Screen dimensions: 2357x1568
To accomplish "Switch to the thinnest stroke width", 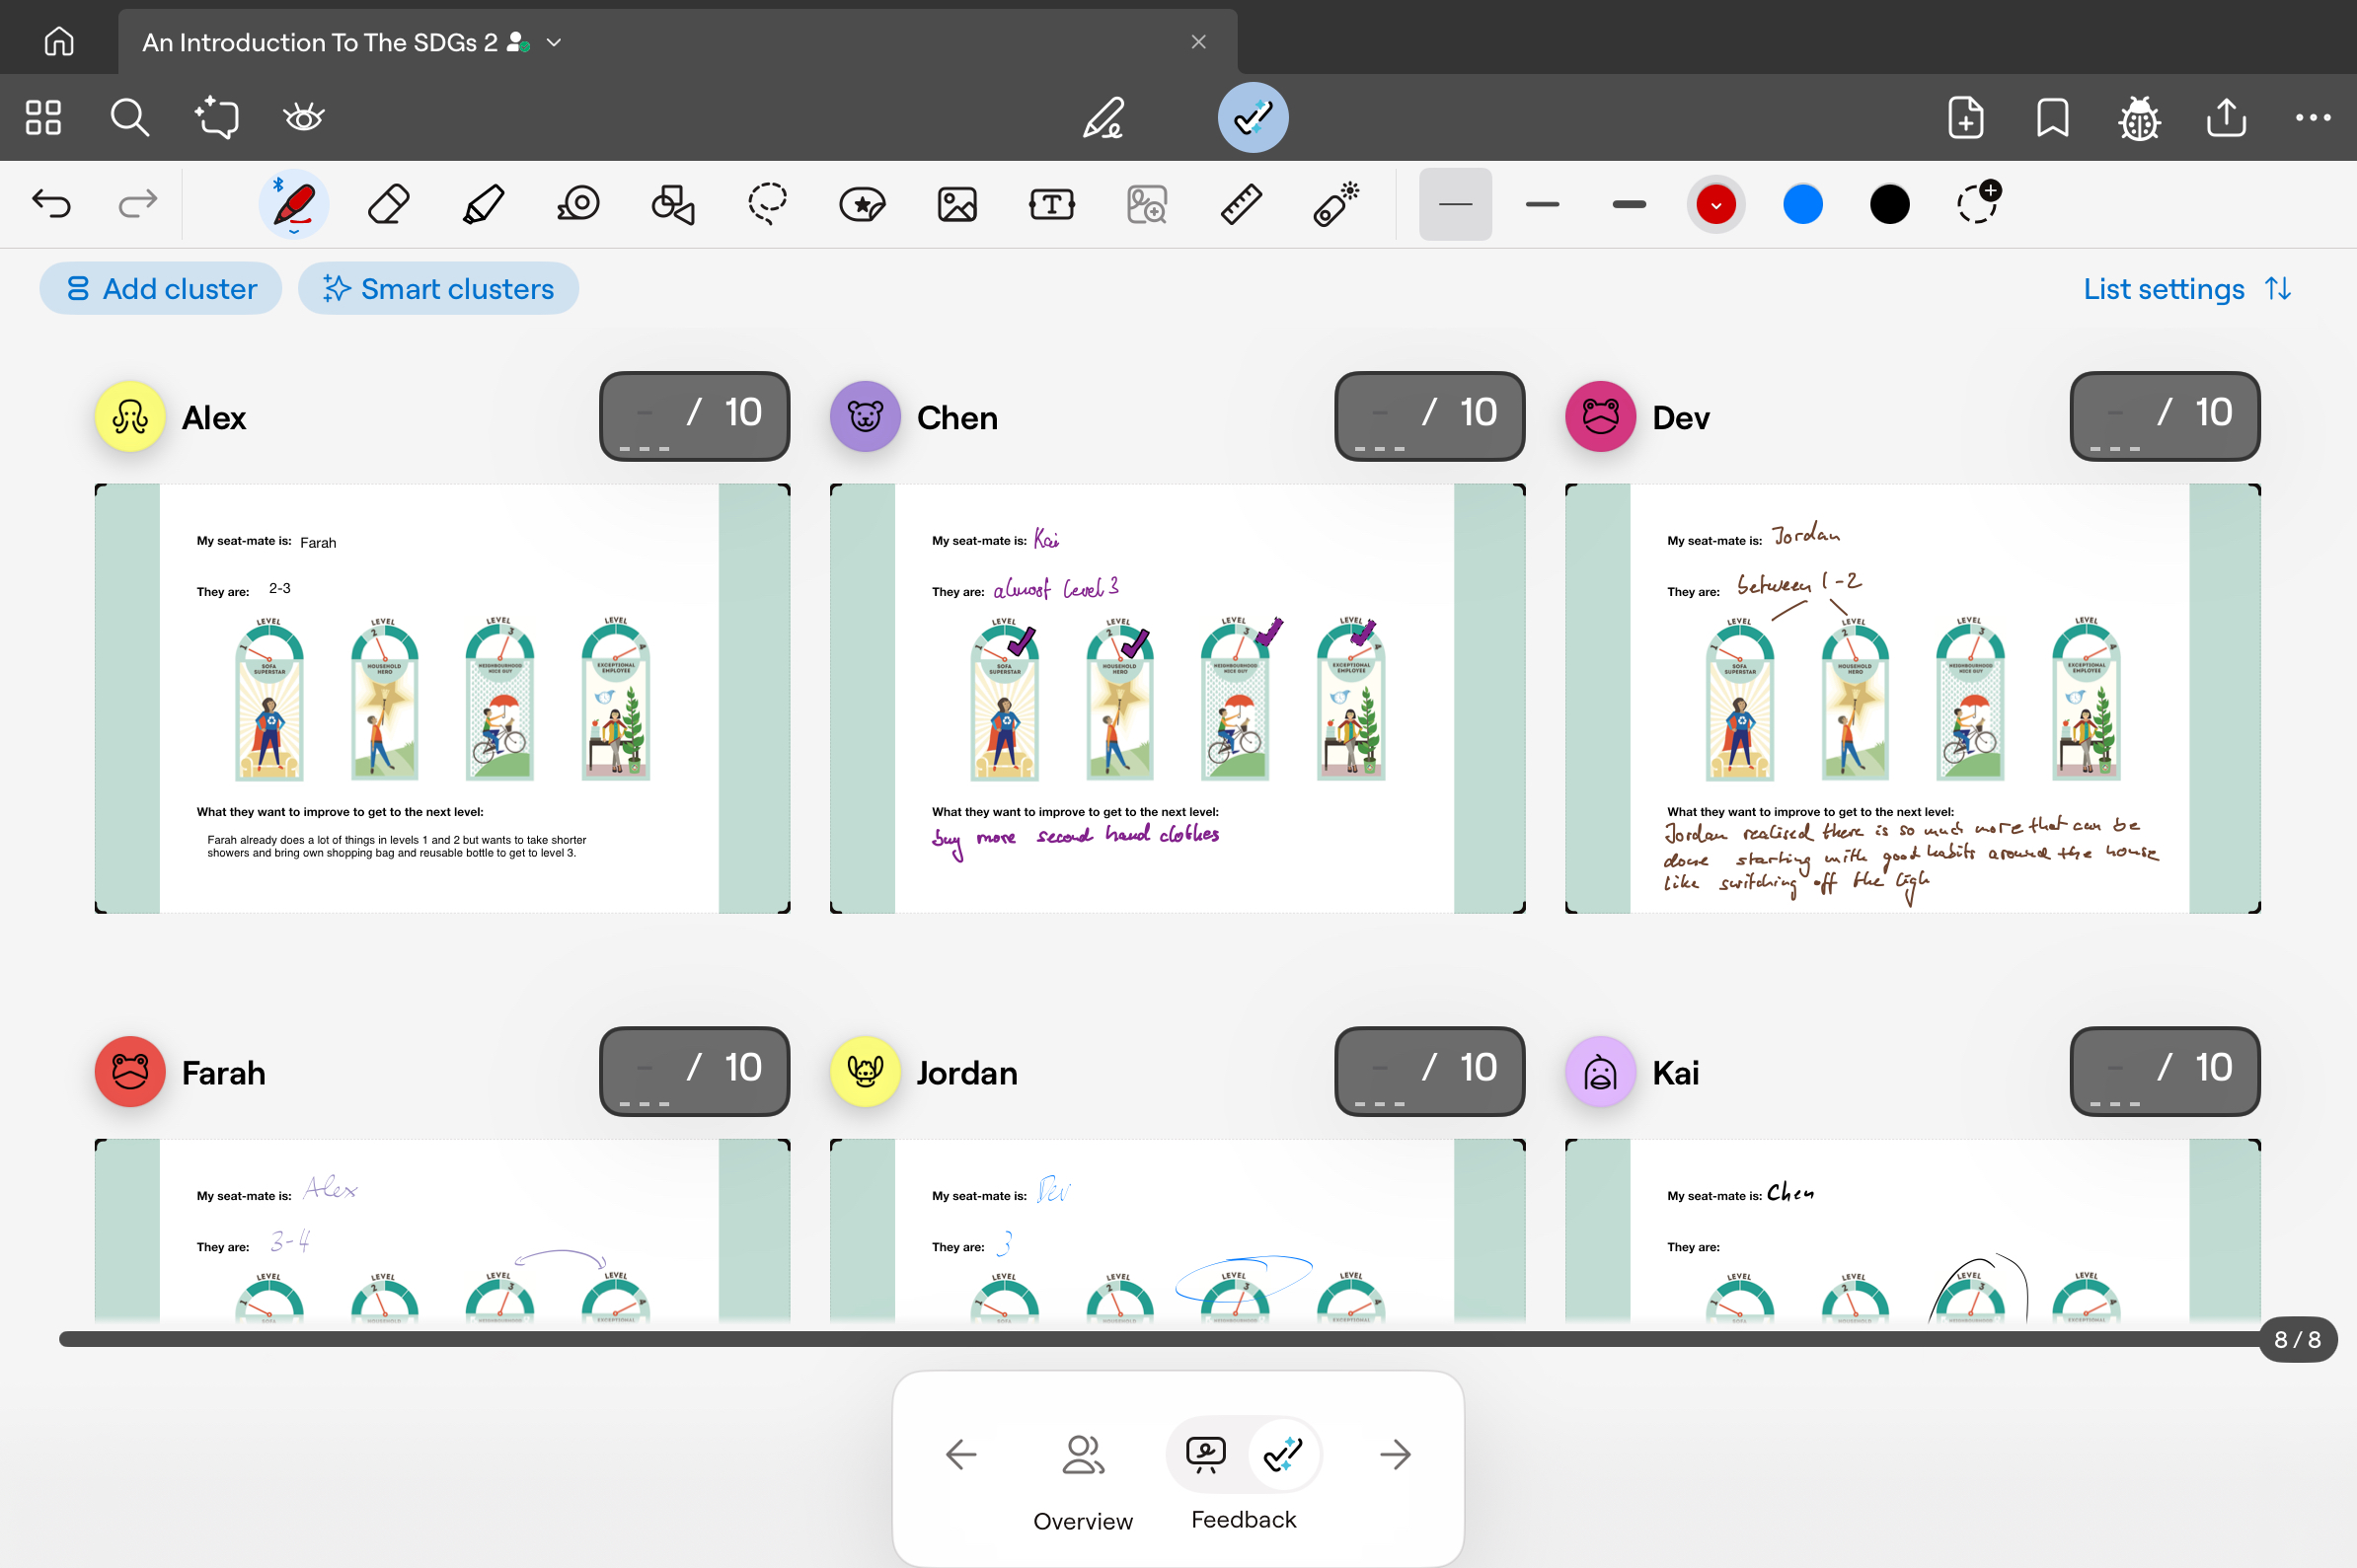I will 1455,204.
